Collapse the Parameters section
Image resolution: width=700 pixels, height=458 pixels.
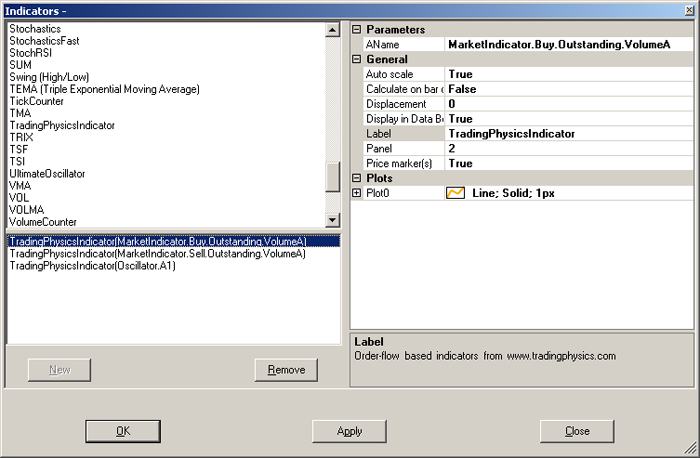pos(357,30)
